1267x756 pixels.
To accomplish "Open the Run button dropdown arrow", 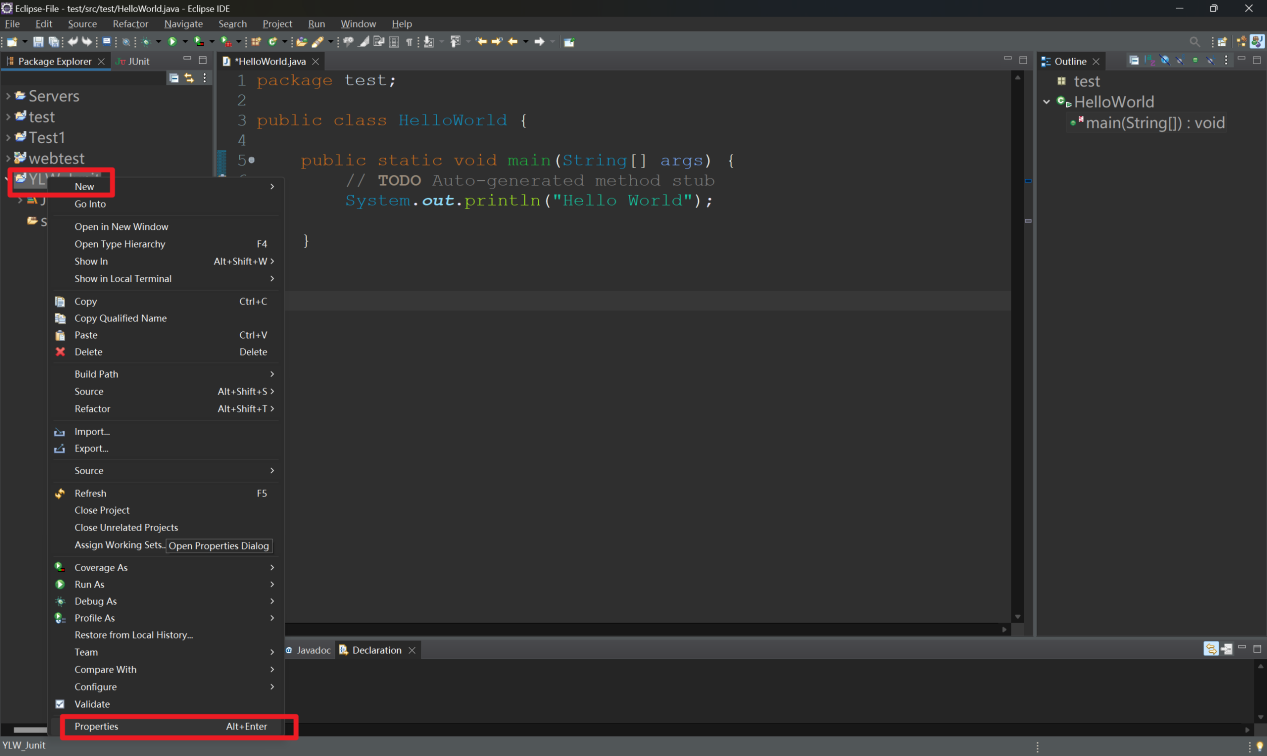I will (185, 42).
